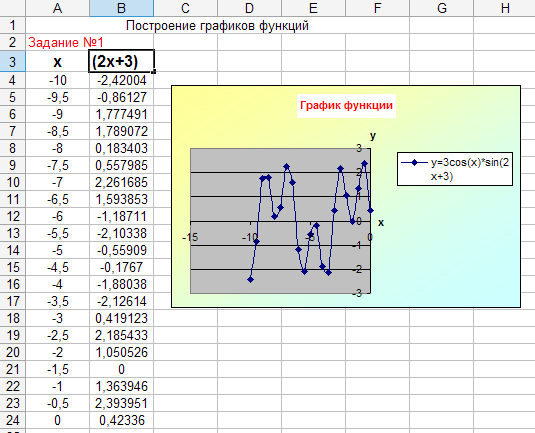Select column header H

pos(505,8)
